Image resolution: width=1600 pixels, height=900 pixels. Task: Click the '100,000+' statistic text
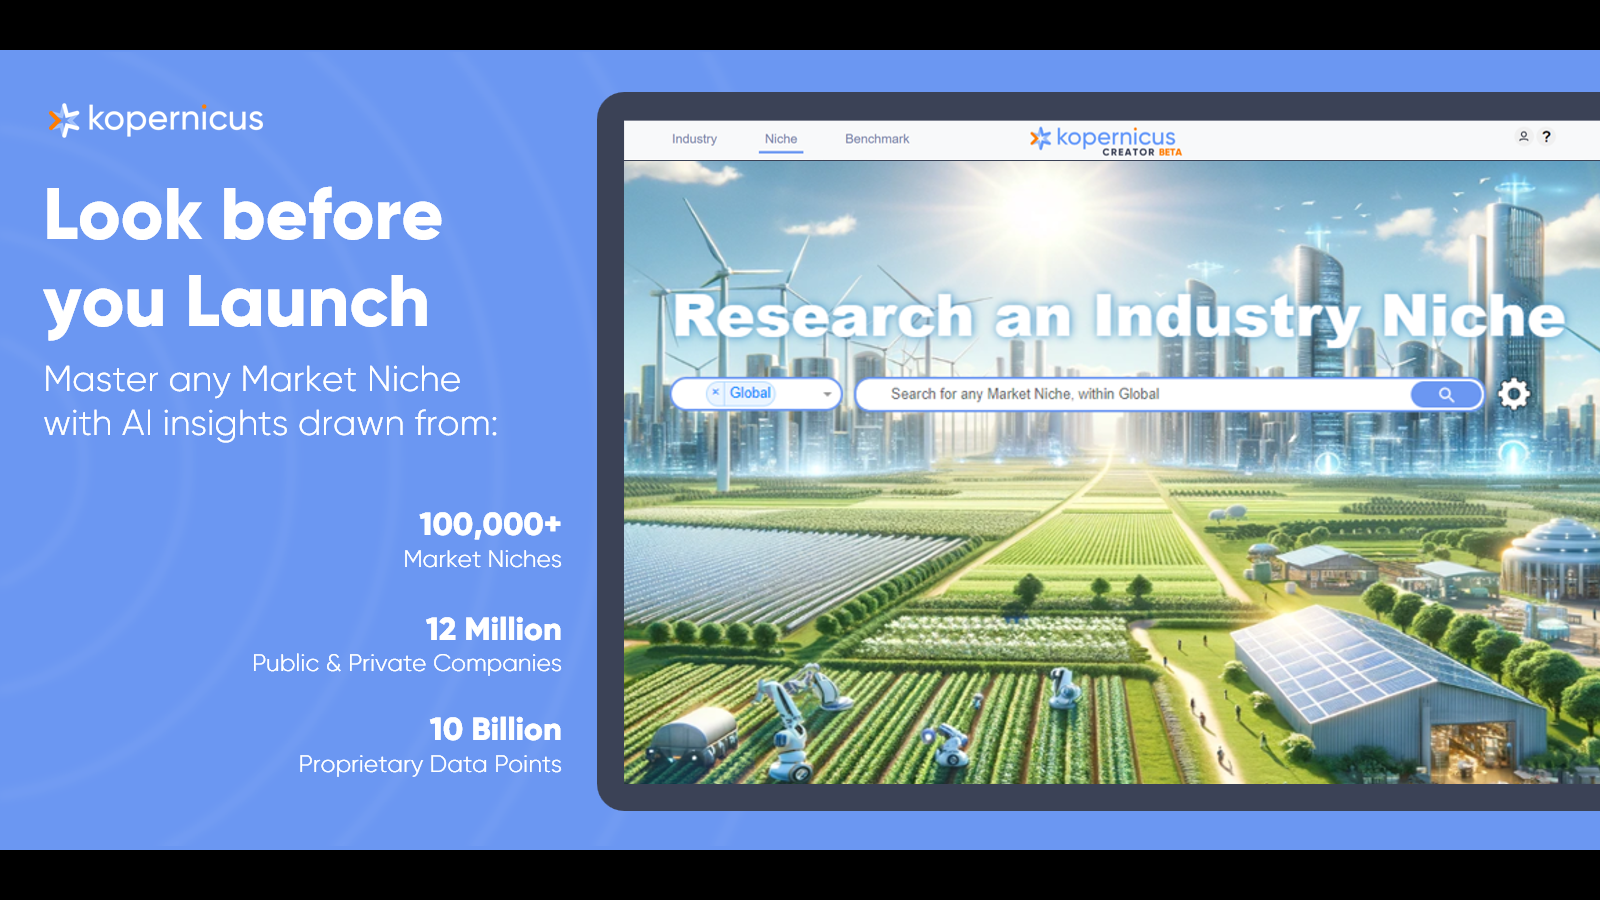tap(490, 523)
